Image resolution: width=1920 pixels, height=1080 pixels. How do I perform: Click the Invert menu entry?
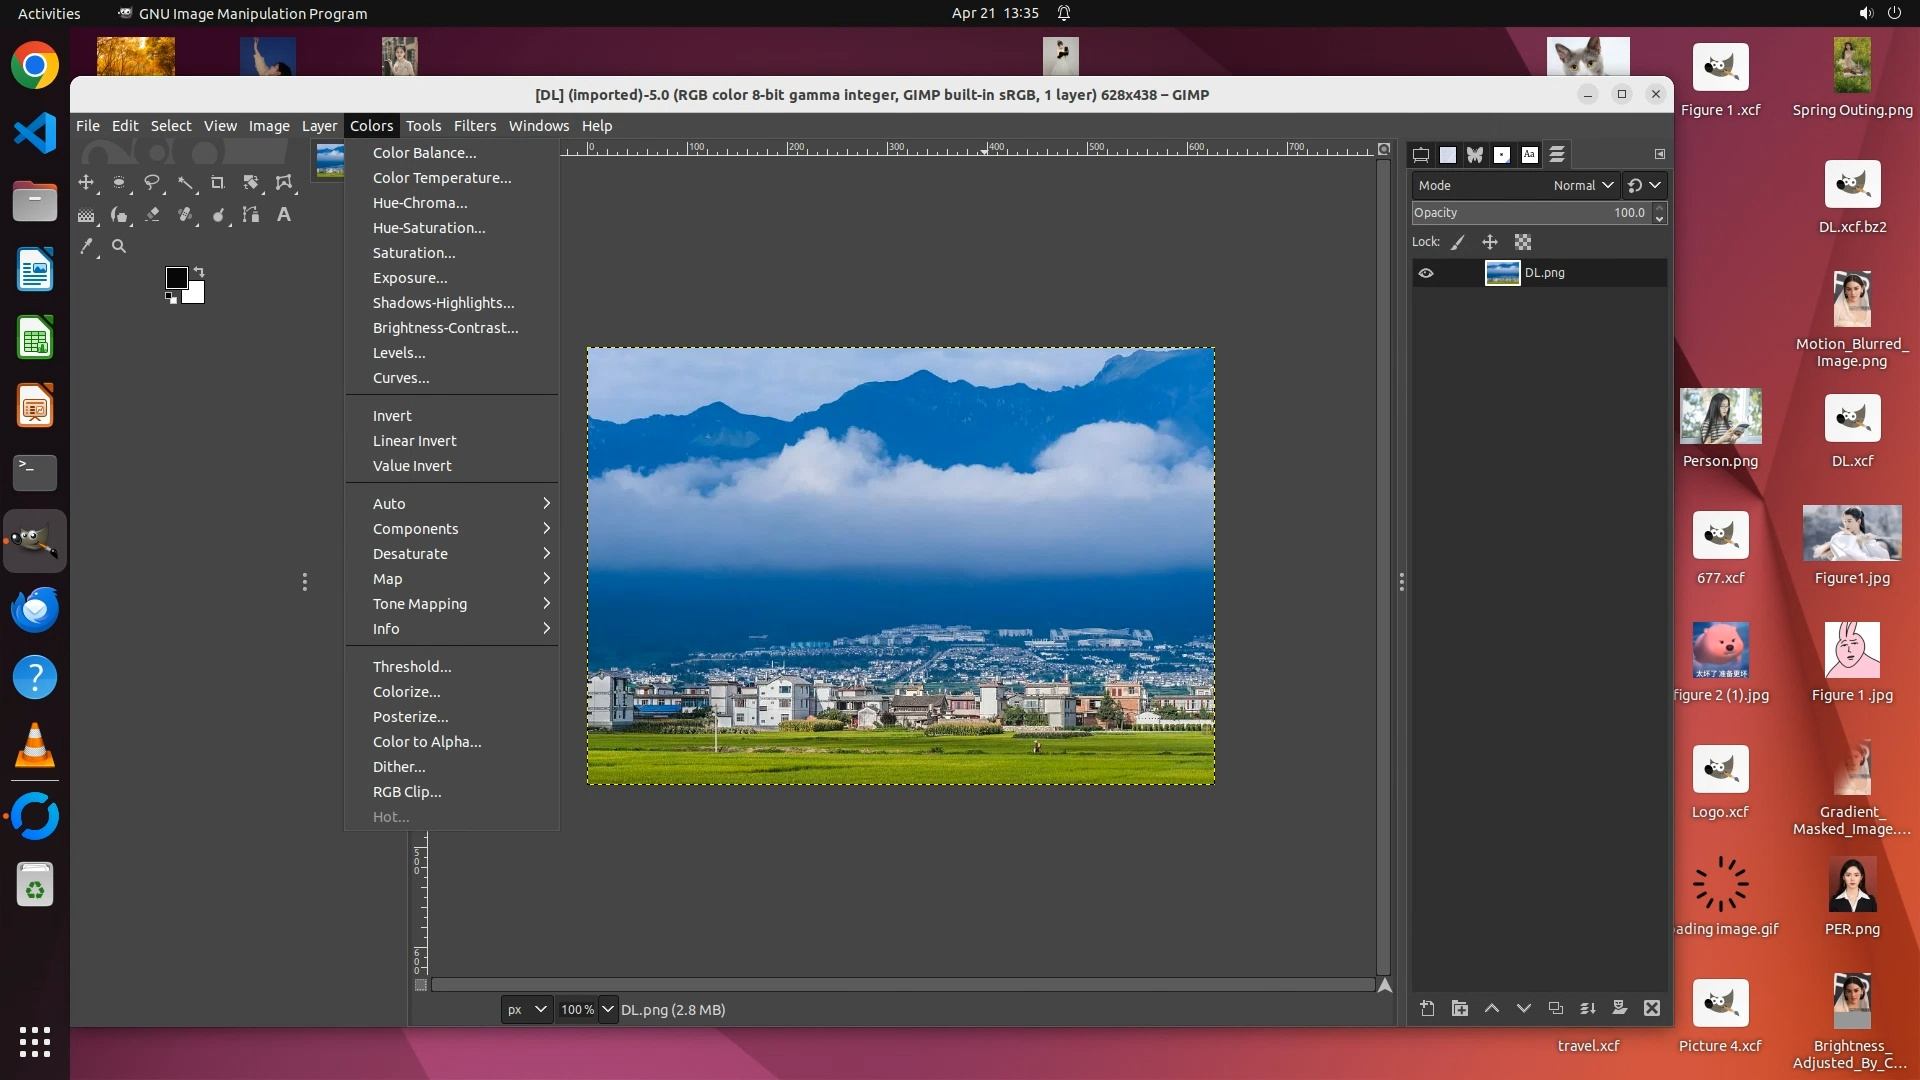(392, 416)
